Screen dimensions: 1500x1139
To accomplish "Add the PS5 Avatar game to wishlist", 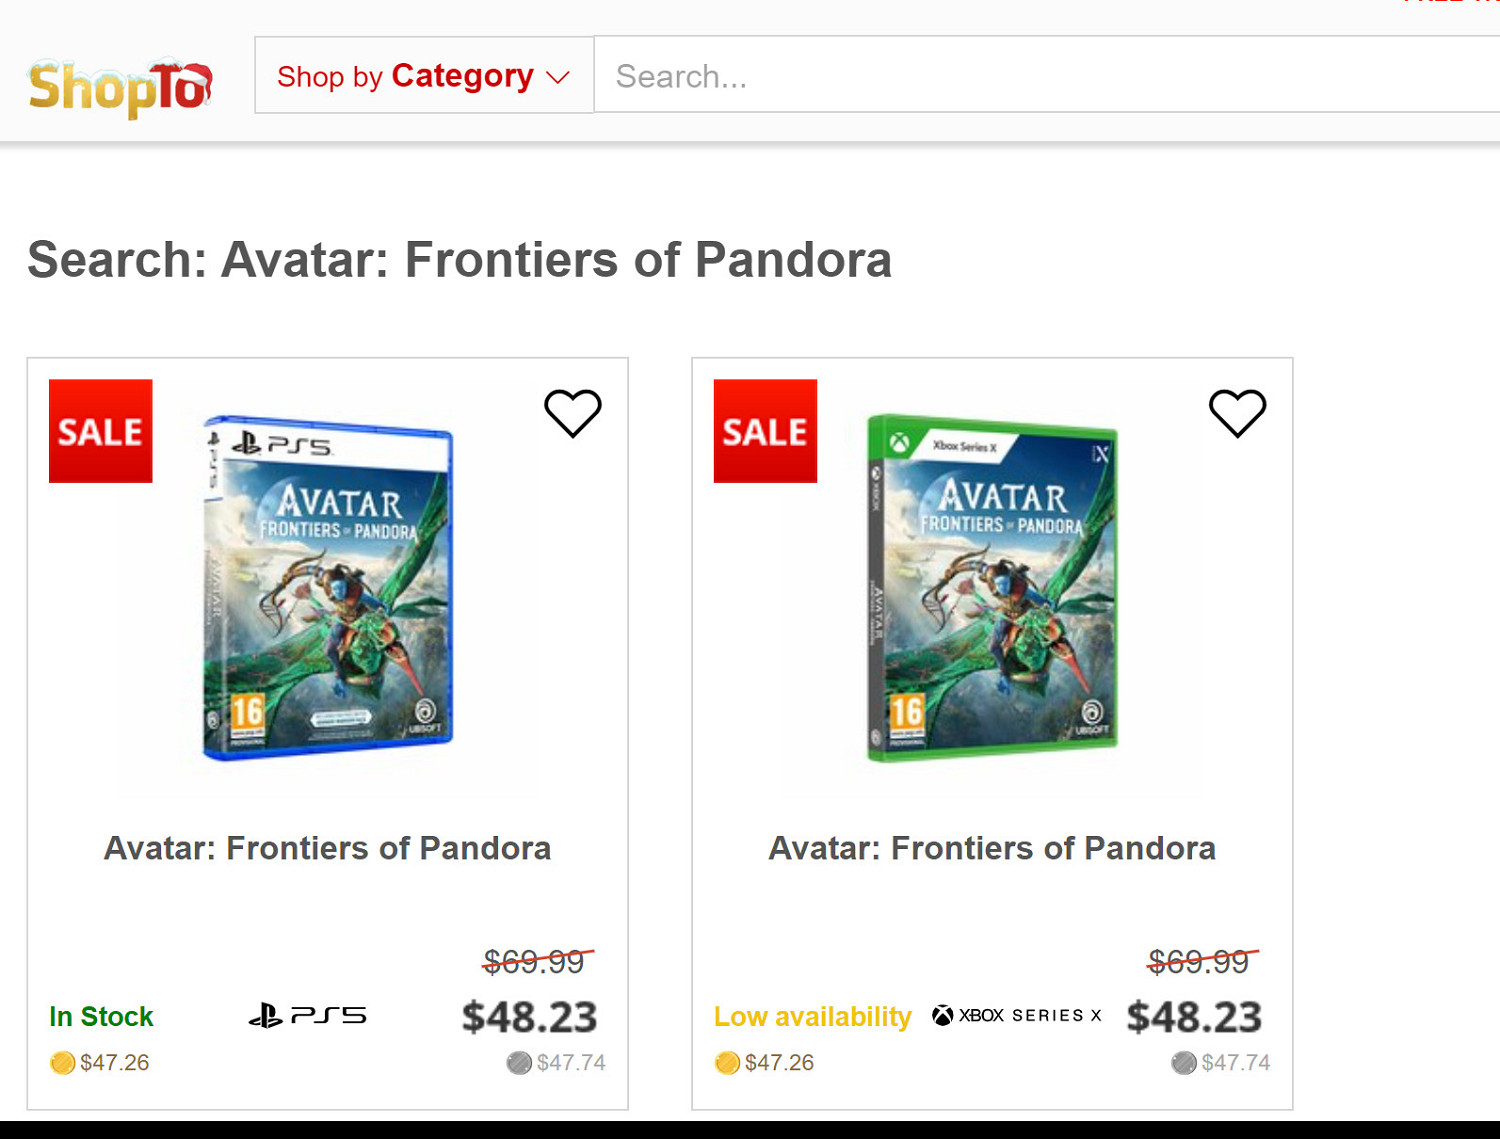I will point(572,413).
